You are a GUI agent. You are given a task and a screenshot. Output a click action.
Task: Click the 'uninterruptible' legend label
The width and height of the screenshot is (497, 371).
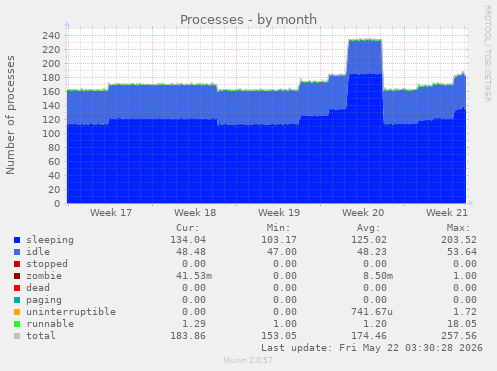click(x=71, y=312)
